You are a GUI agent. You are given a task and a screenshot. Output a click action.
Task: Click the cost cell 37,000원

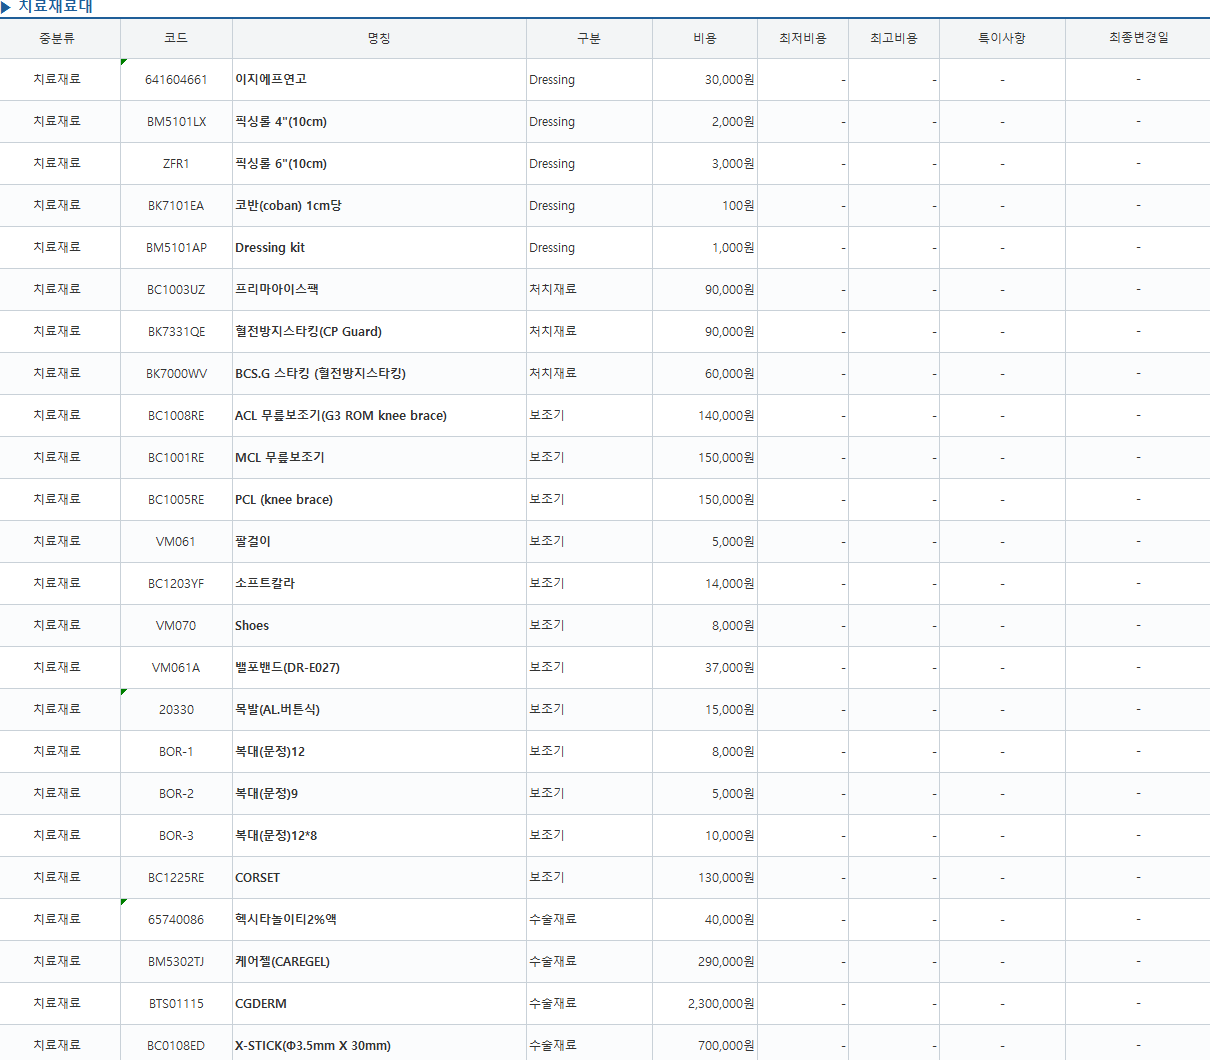(705, 668)
